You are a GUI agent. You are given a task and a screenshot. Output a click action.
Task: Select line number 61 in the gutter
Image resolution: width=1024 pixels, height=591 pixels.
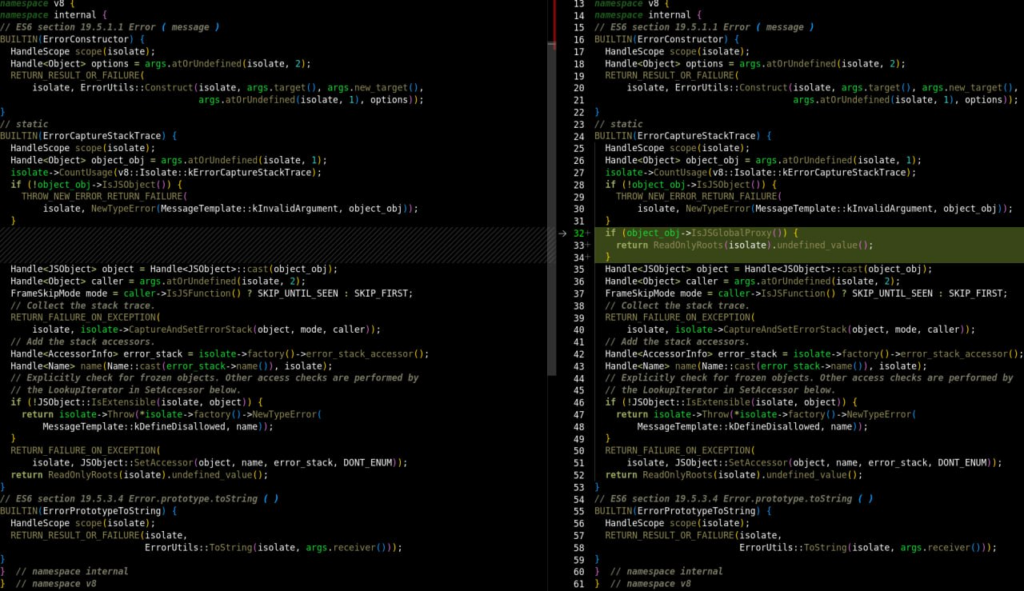[x=577, y=583]
